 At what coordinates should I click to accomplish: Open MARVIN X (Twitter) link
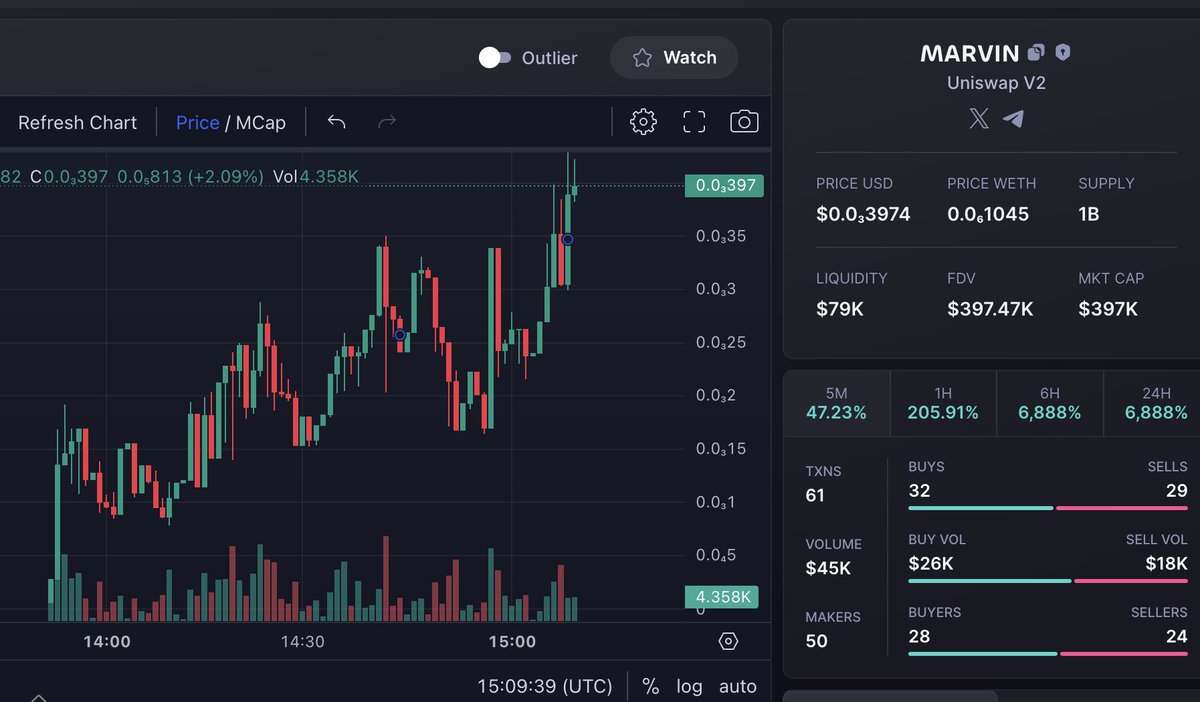(979, 119)
